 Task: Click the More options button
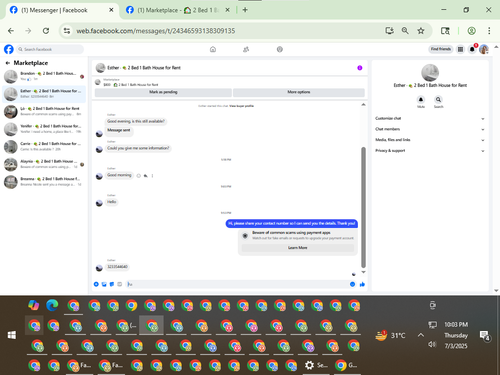(x=299, y=92)
